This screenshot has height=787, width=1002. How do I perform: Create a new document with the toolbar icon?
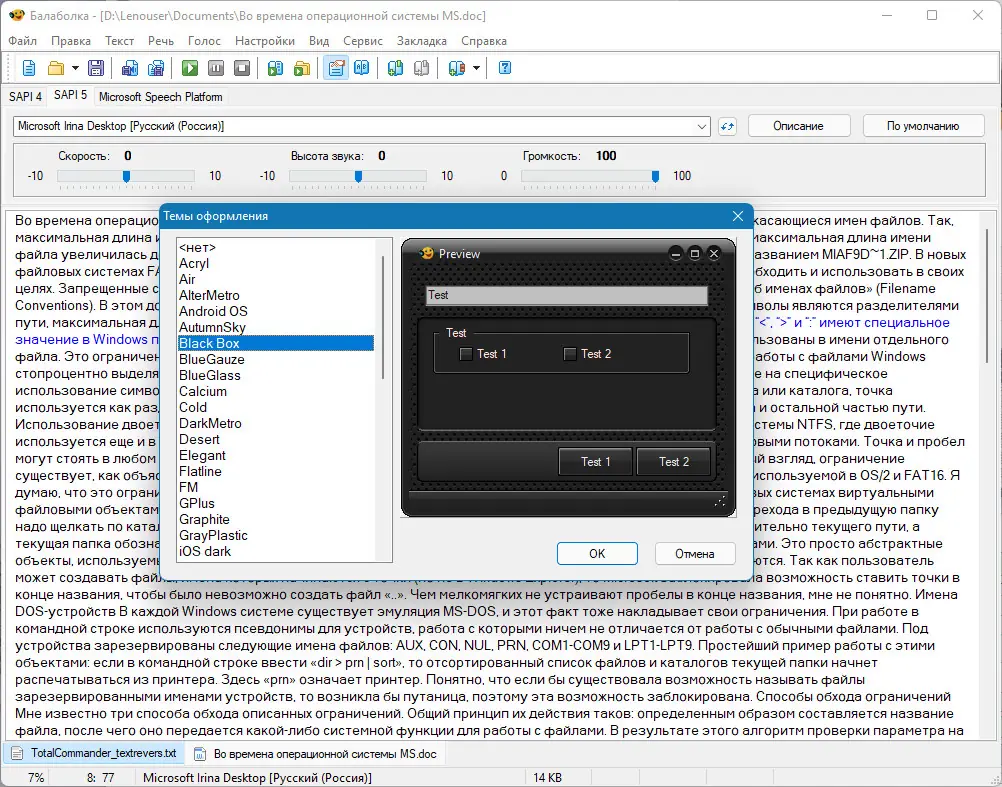coord(29,68)
